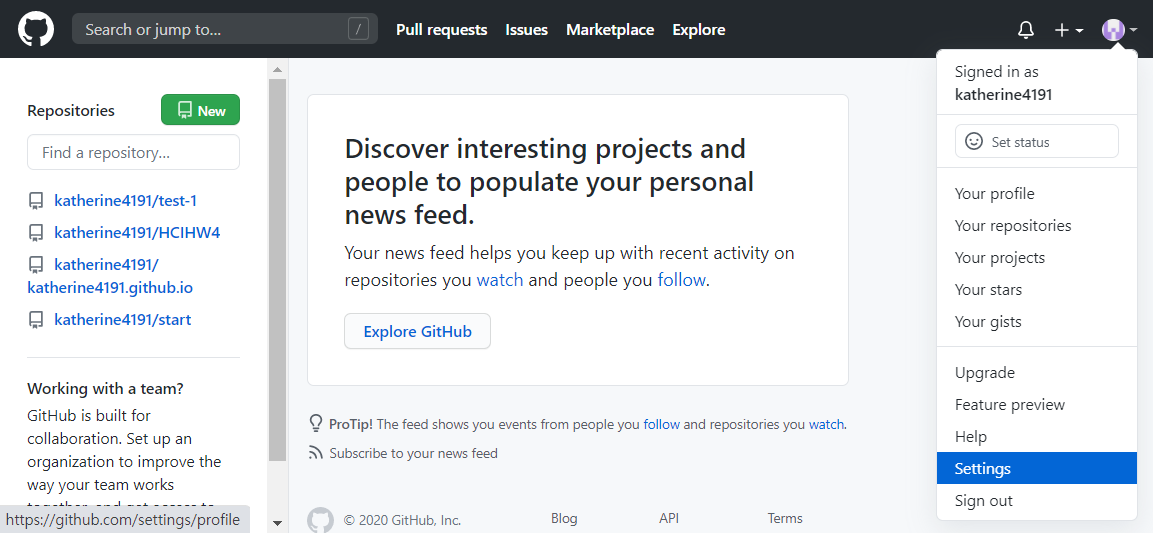Select Your stars in the user menu
Screen dimensions: 1153x533
point(1037,290)
